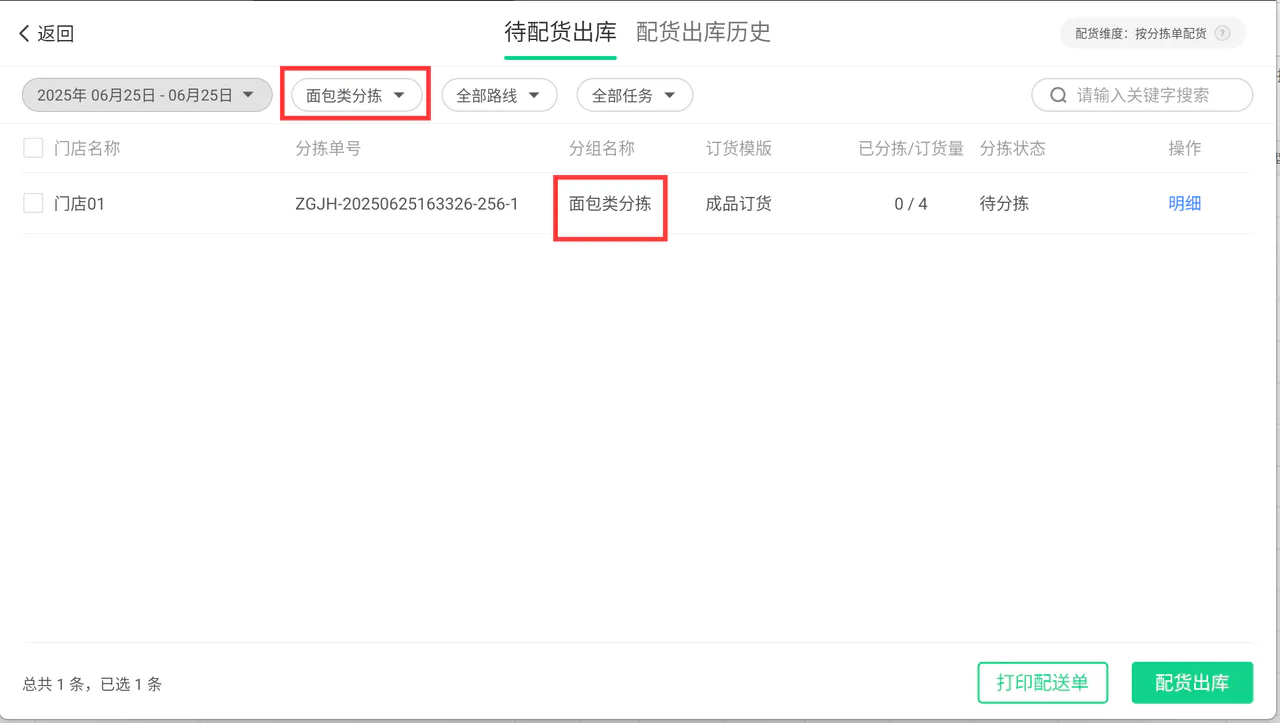Open the date range dropdown 06月25日 - 06月25日
The image size is (1280, 723).
[147, 95]
